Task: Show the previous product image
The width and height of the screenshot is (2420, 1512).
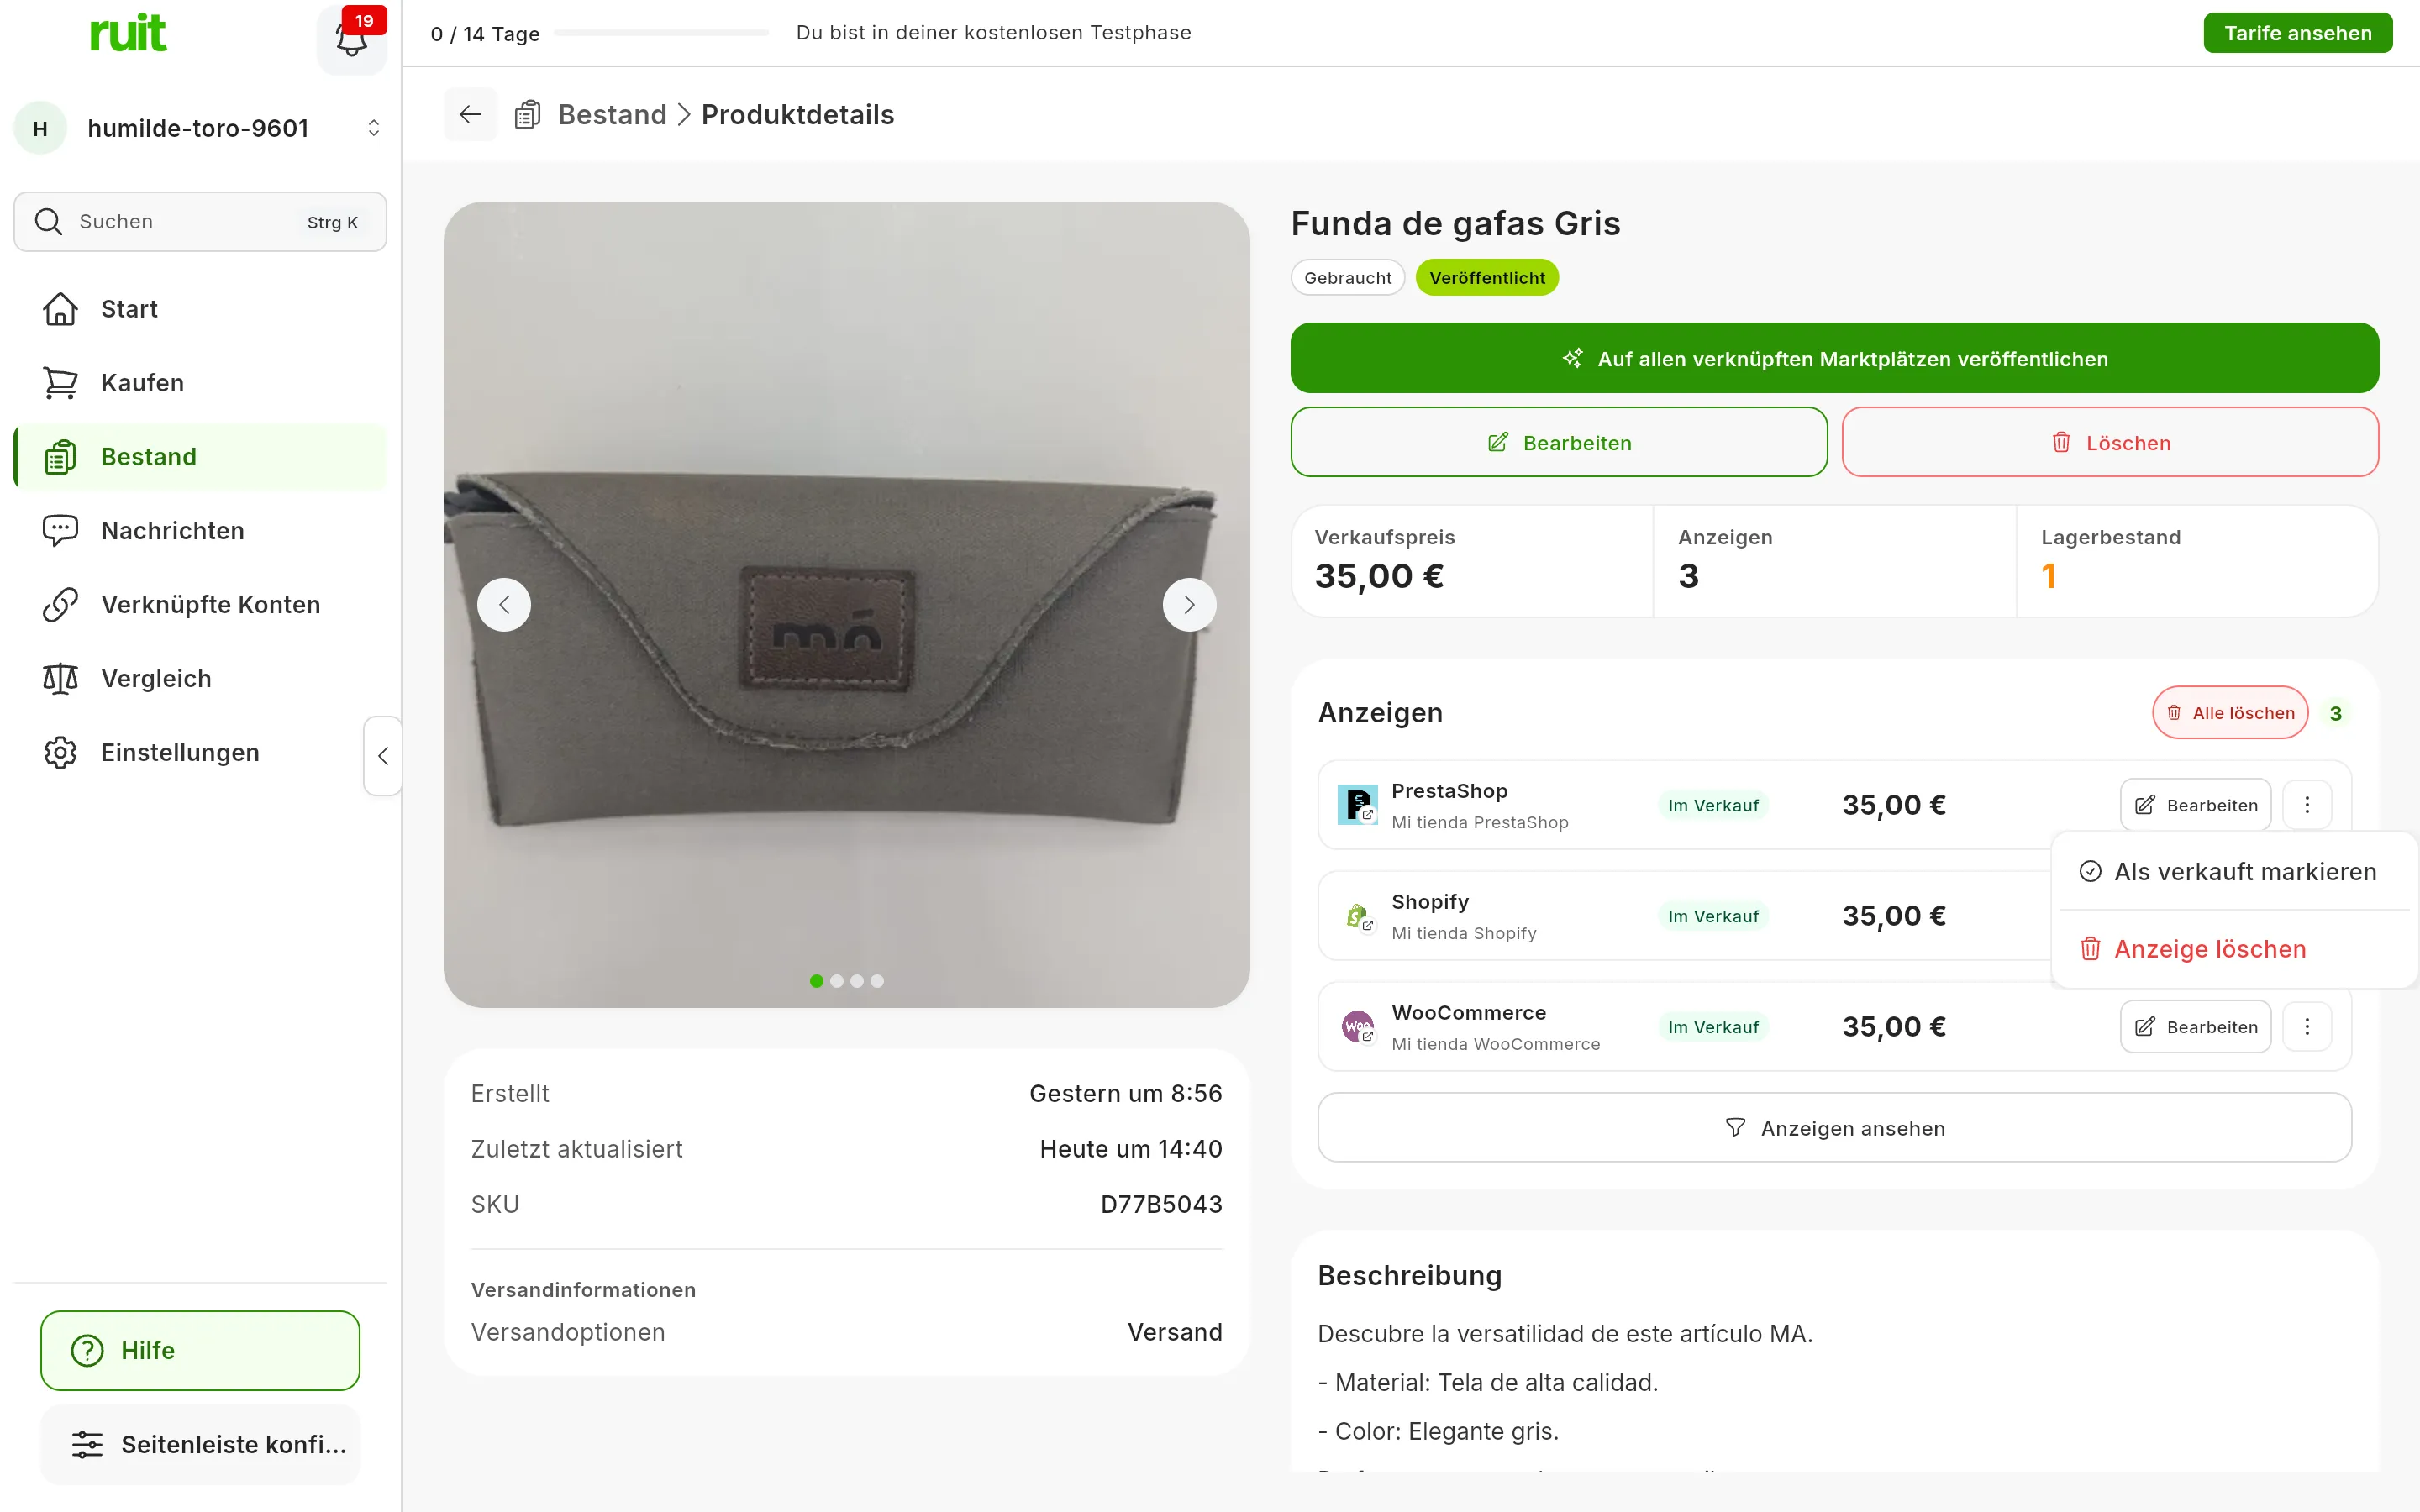Action: [504, 604]
